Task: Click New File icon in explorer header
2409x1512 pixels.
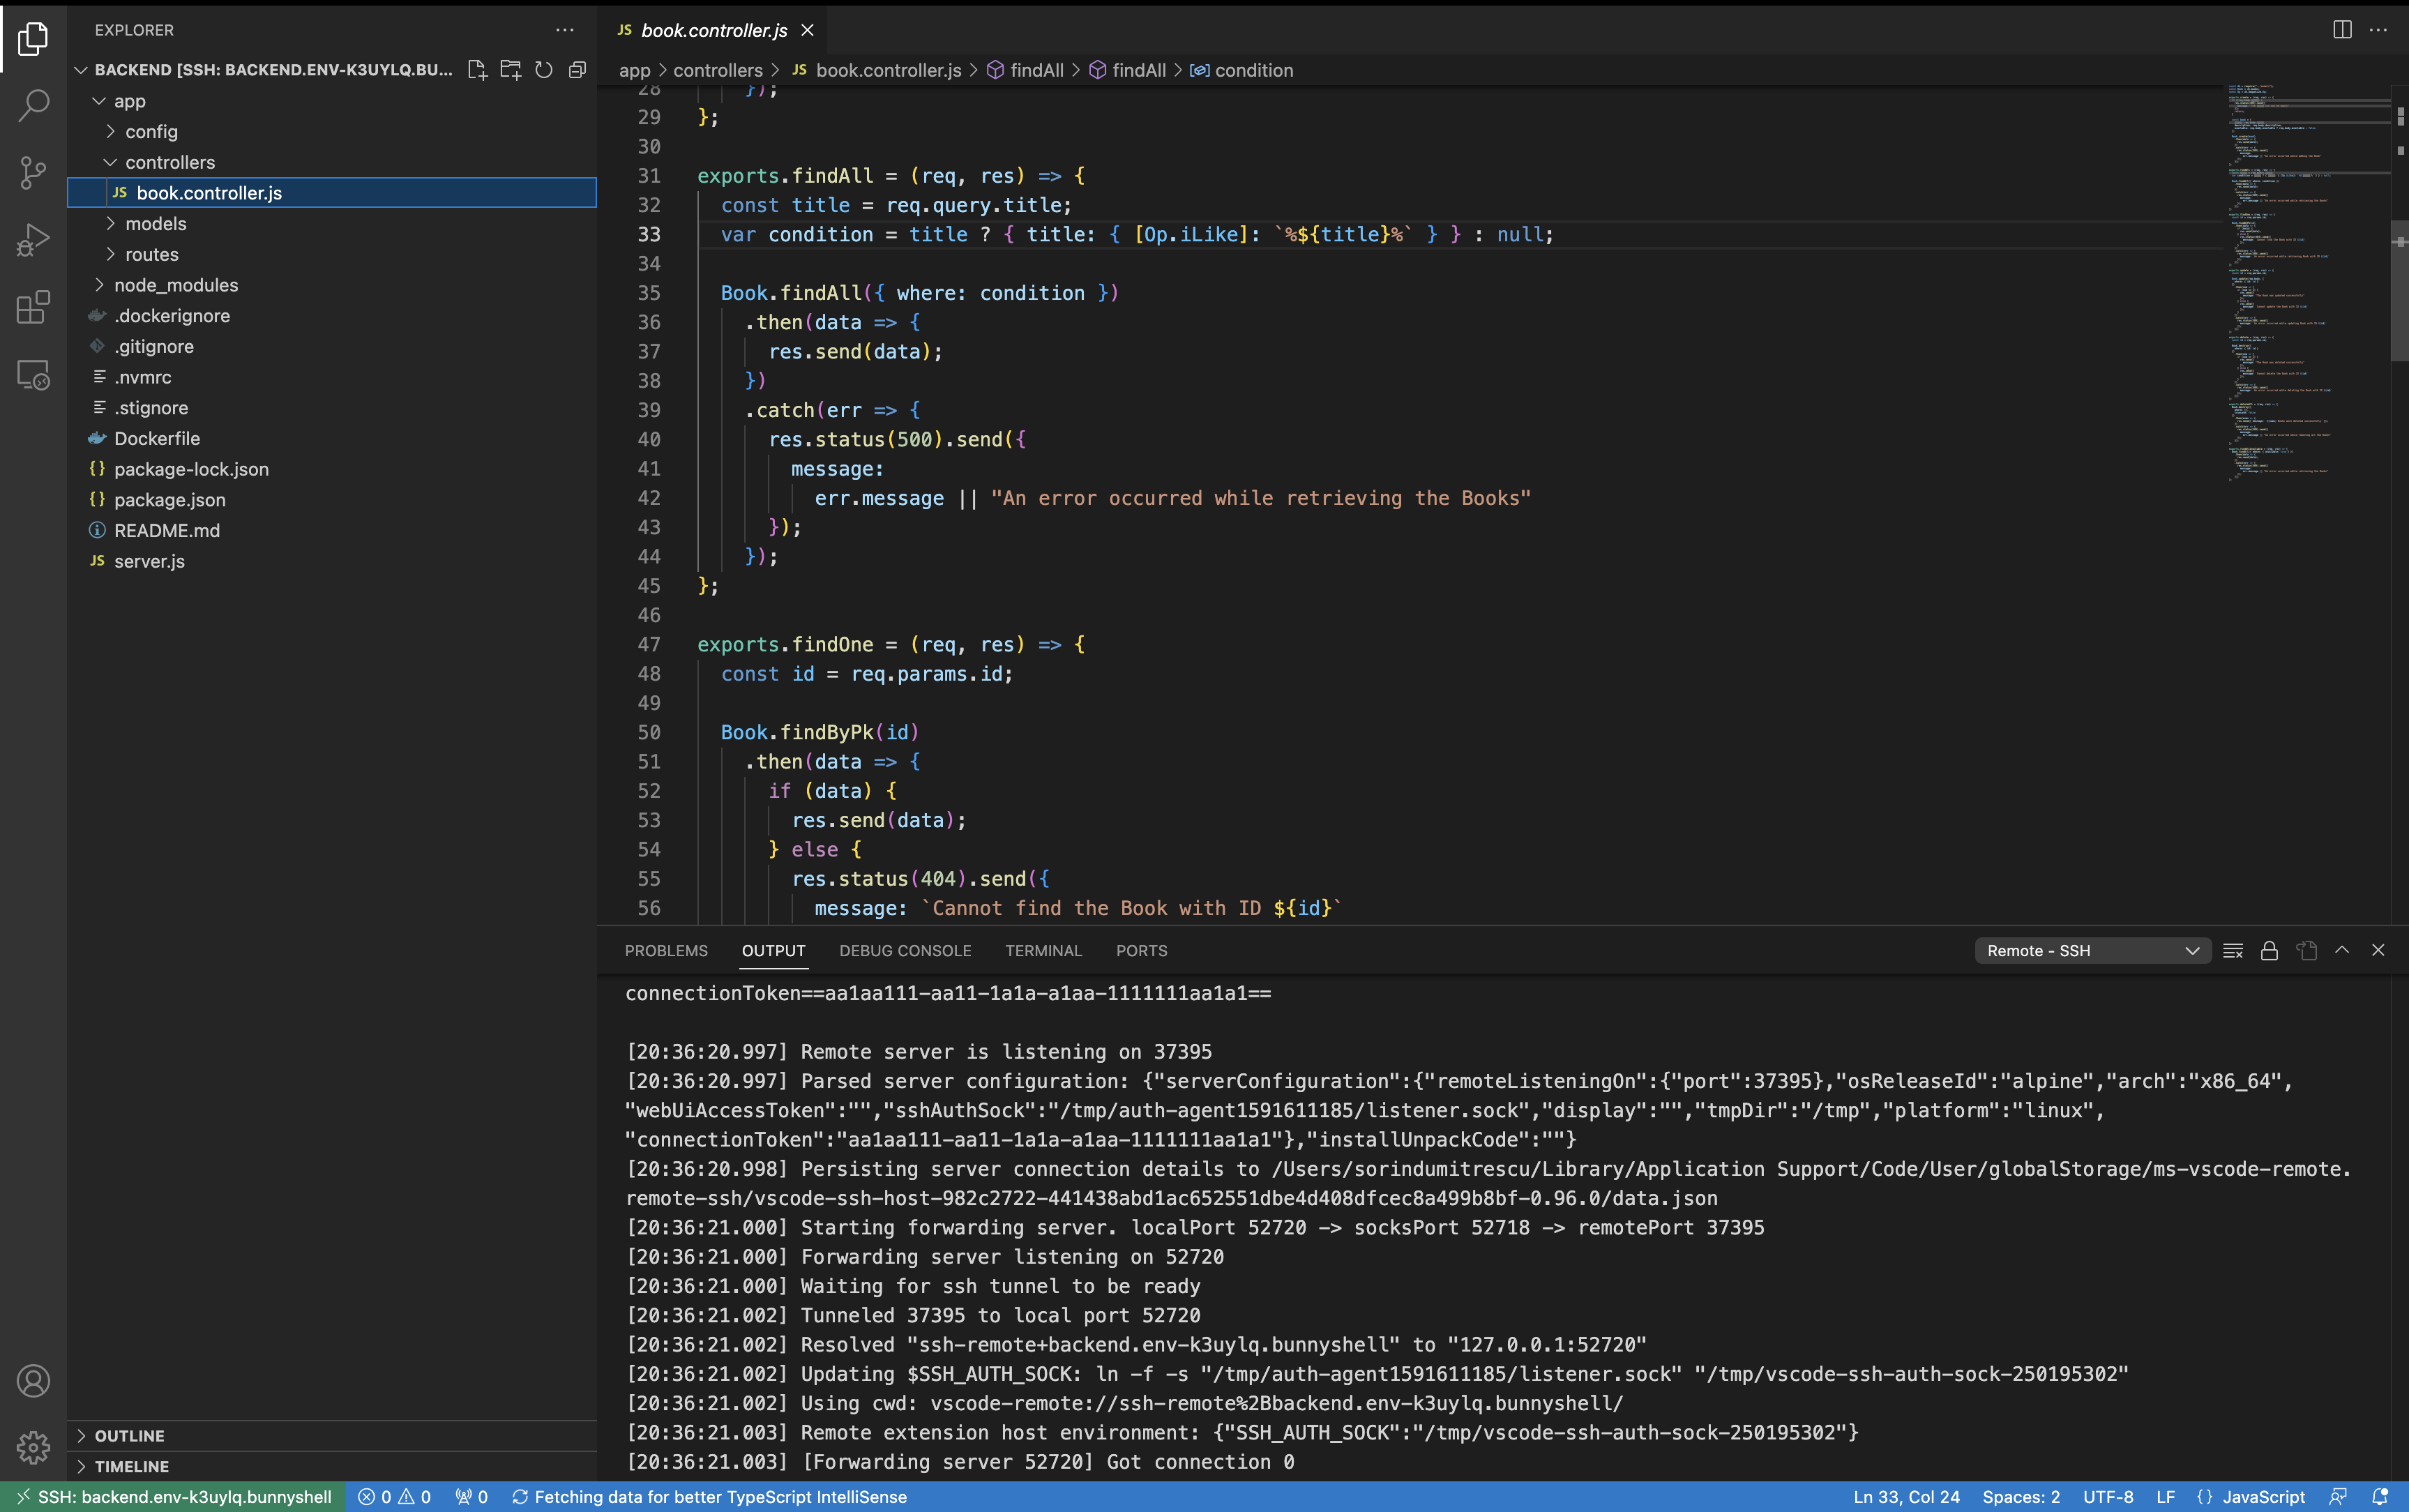Action: click(477, 70)
